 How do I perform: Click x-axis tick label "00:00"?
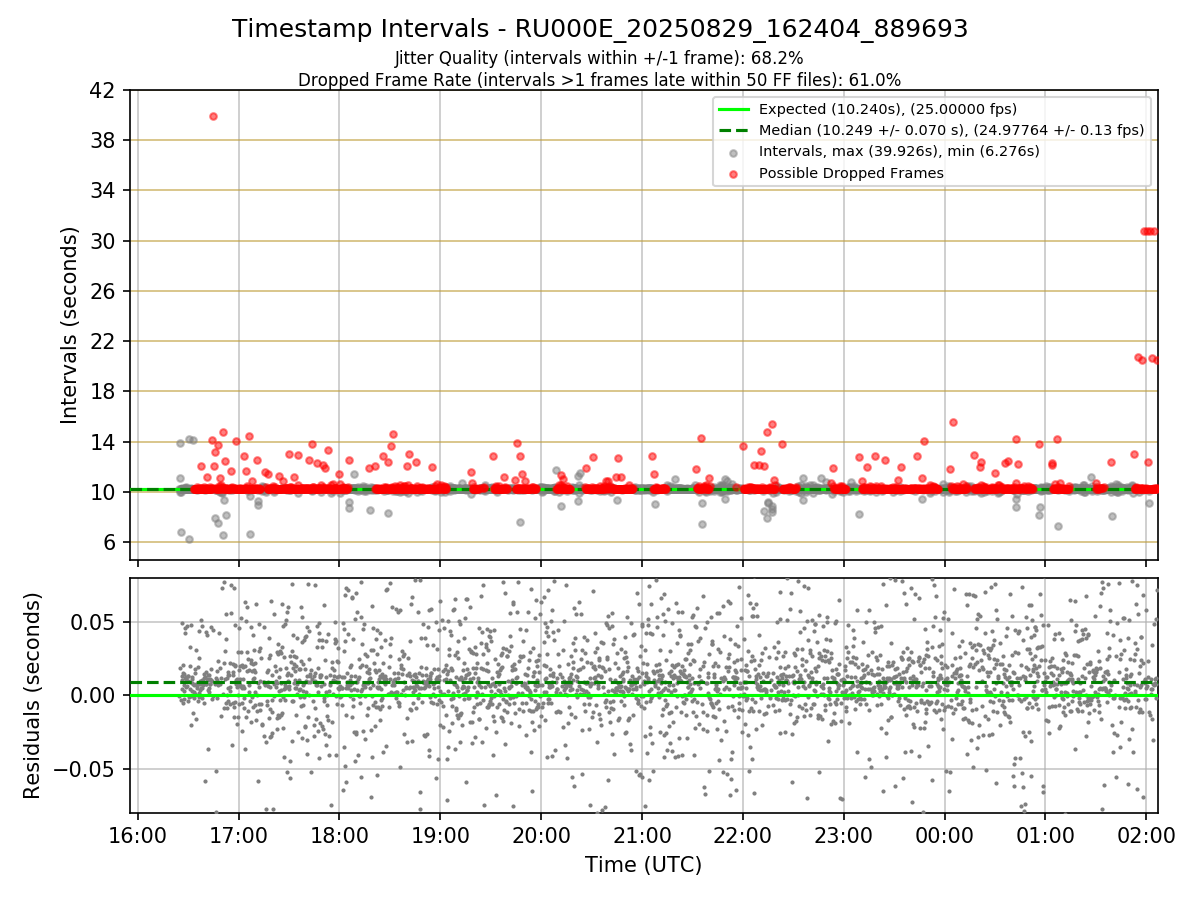[x=945, y=834]
